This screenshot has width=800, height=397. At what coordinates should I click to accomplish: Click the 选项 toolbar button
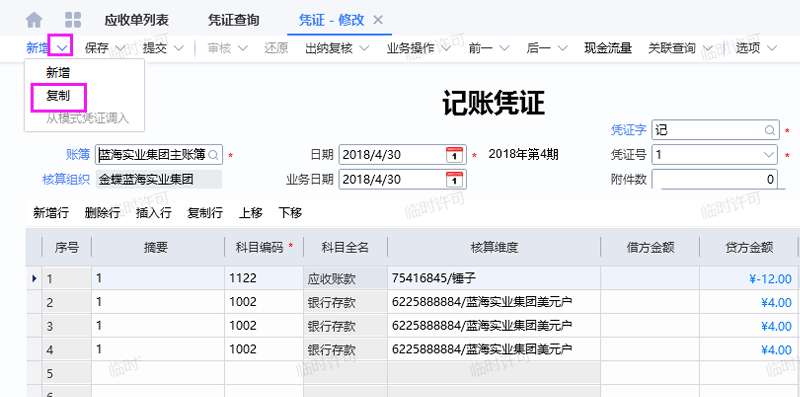pos(748,48)
